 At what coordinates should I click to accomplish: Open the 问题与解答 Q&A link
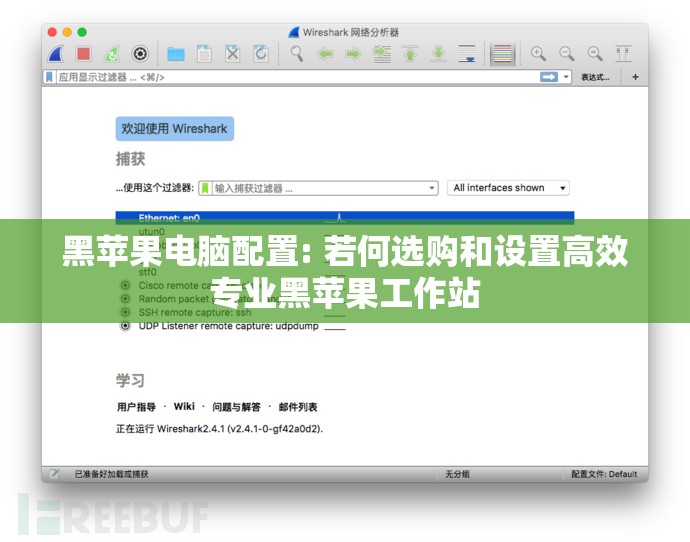coord(236,407)
